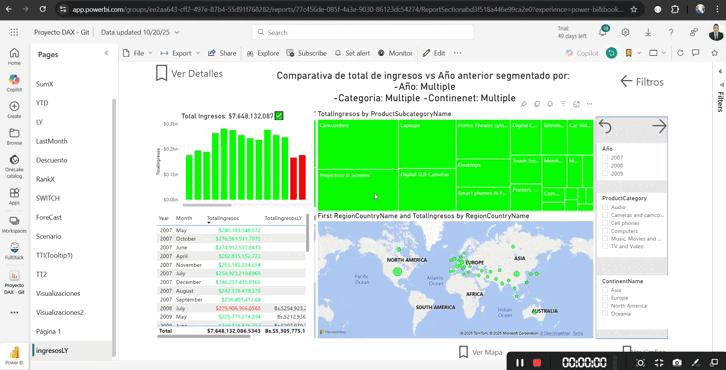Expand the Data updated dropdown
The height and width of the screenshot is (370, 726).
tap(140, 32)
